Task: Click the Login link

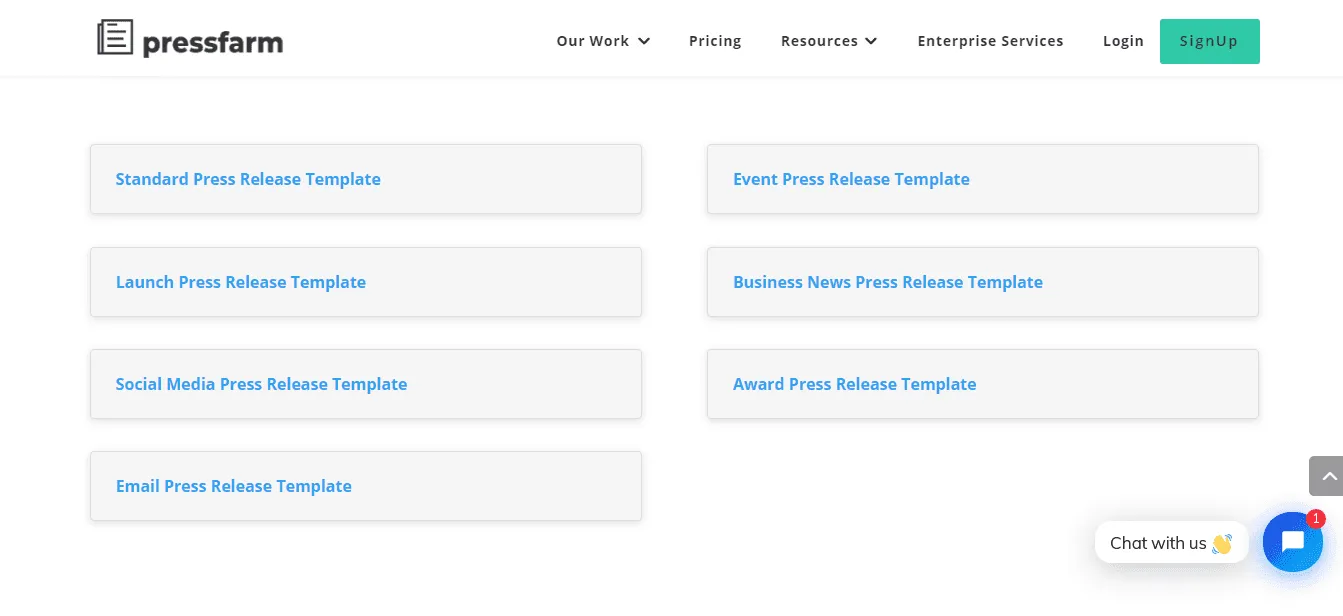Action: click(1123, 41)
